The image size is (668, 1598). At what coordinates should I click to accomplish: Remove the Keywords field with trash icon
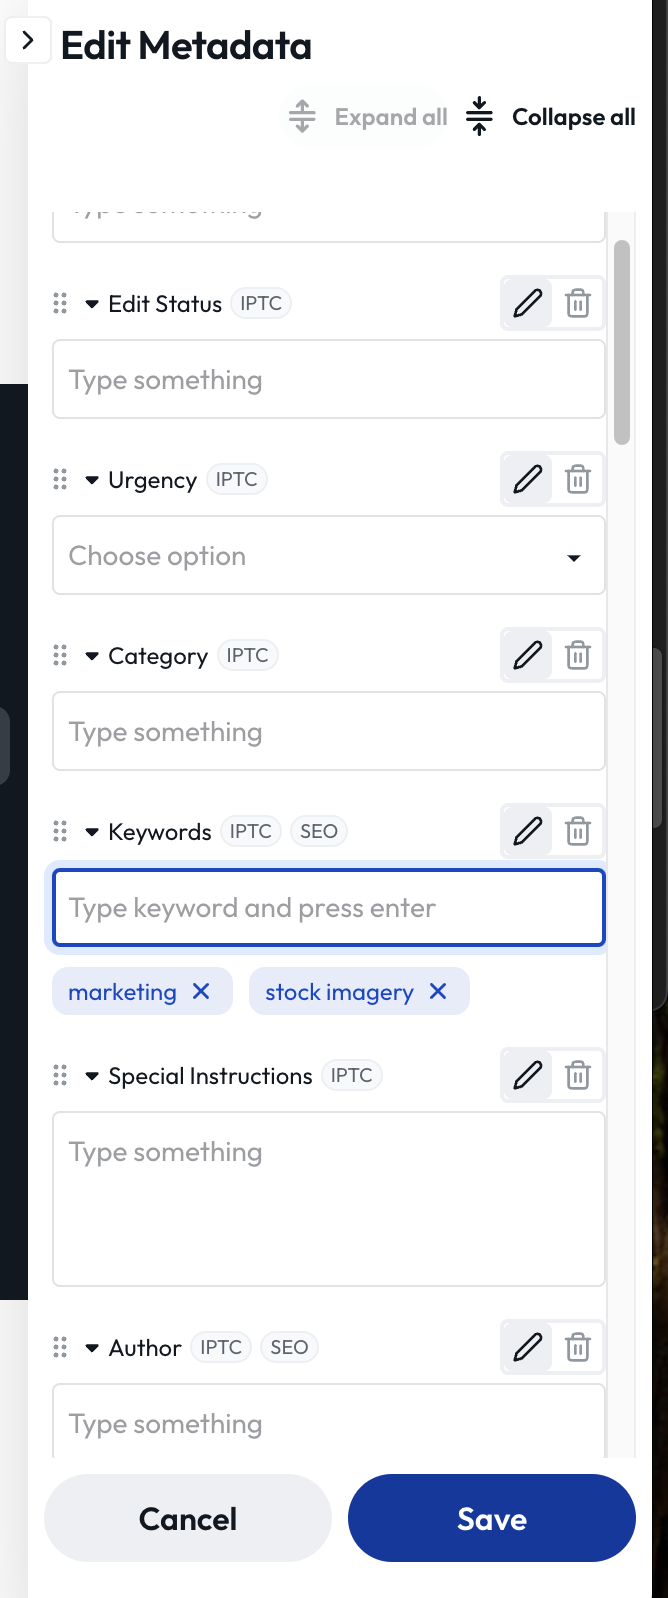578,831
